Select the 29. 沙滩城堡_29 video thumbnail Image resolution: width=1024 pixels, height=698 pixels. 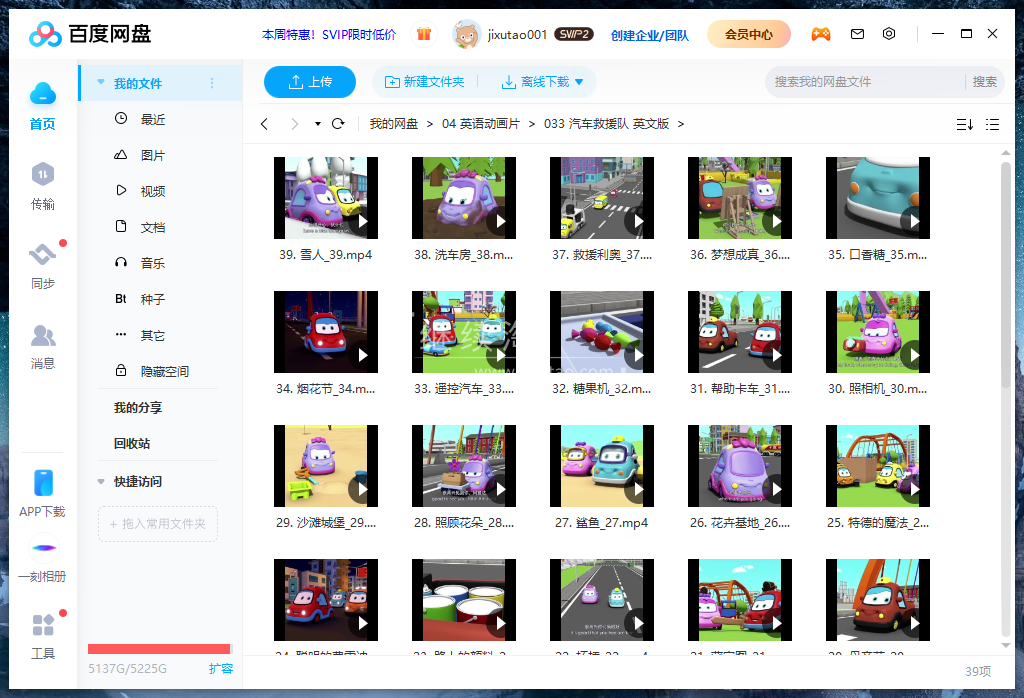tap(326, 466)
